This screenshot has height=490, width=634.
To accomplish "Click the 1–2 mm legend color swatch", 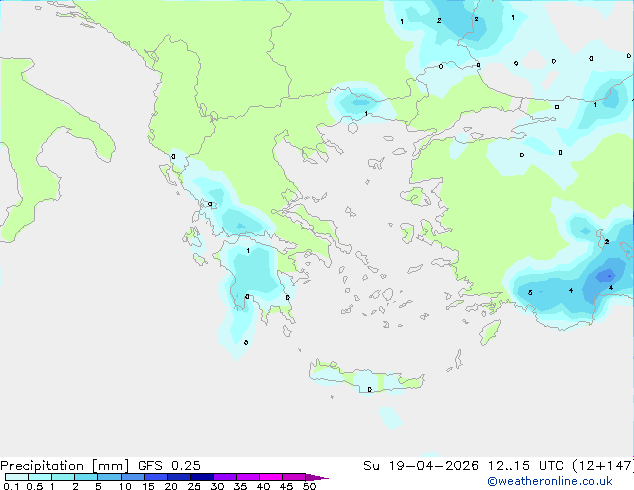I will coord(63,477).
